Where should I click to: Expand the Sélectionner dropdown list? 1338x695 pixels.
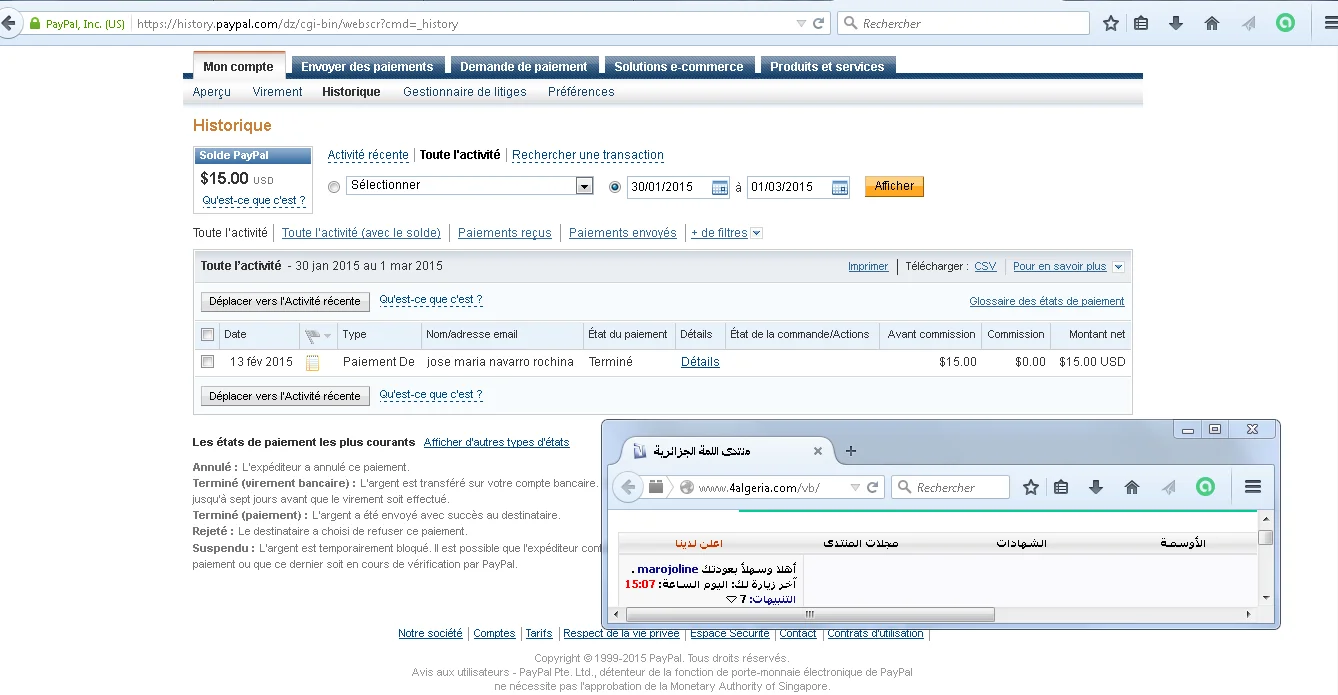click(584, 186)
